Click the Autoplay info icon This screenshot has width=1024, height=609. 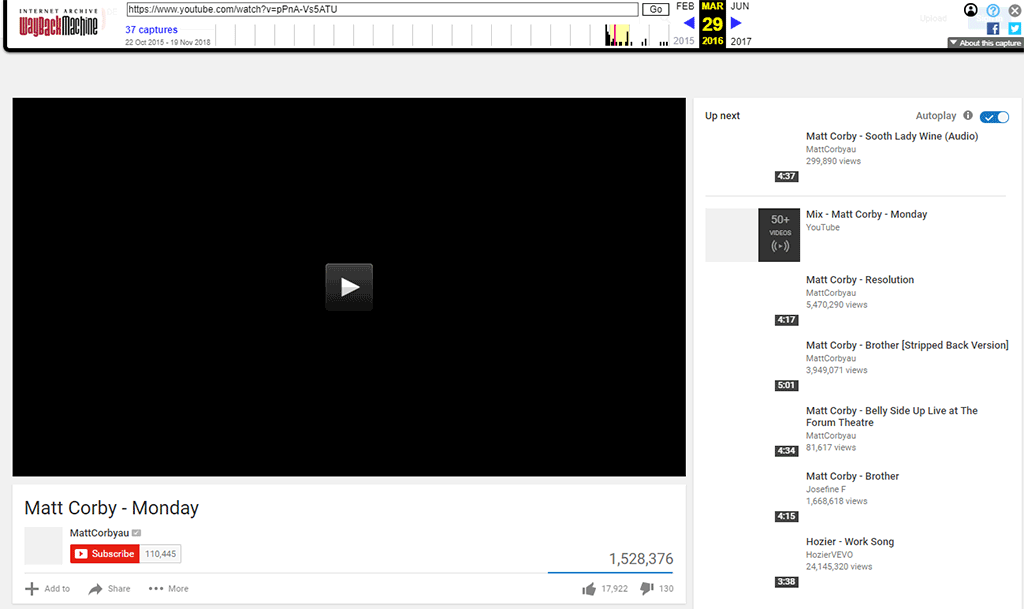point(967,116)
